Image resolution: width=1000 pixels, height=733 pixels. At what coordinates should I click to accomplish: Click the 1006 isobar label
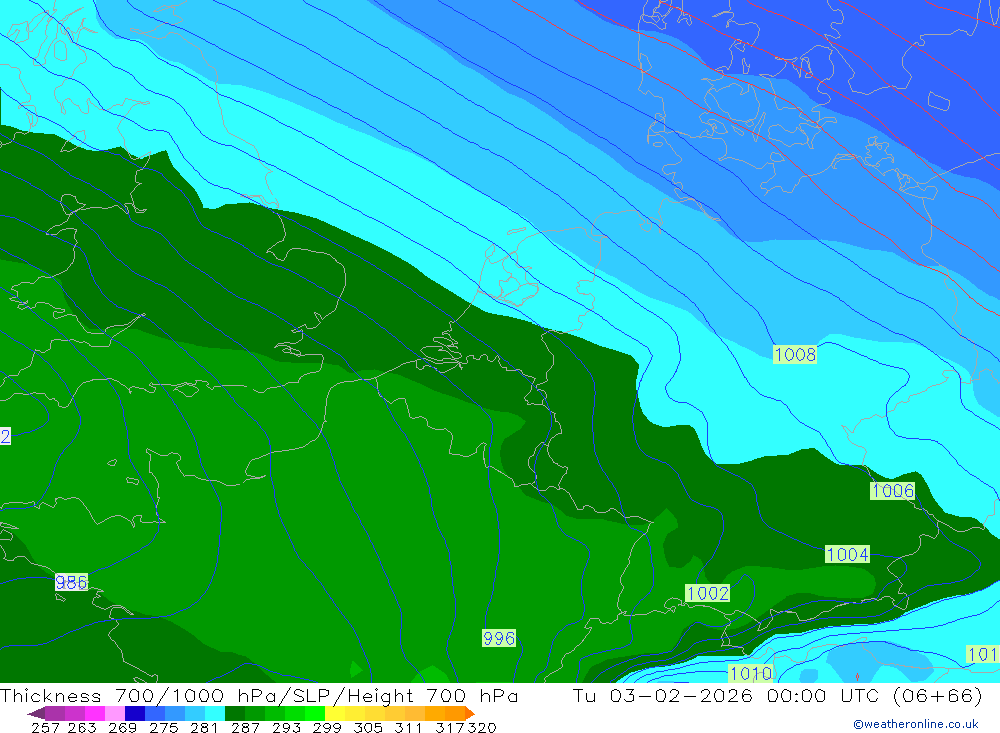(x=893, y=491)
